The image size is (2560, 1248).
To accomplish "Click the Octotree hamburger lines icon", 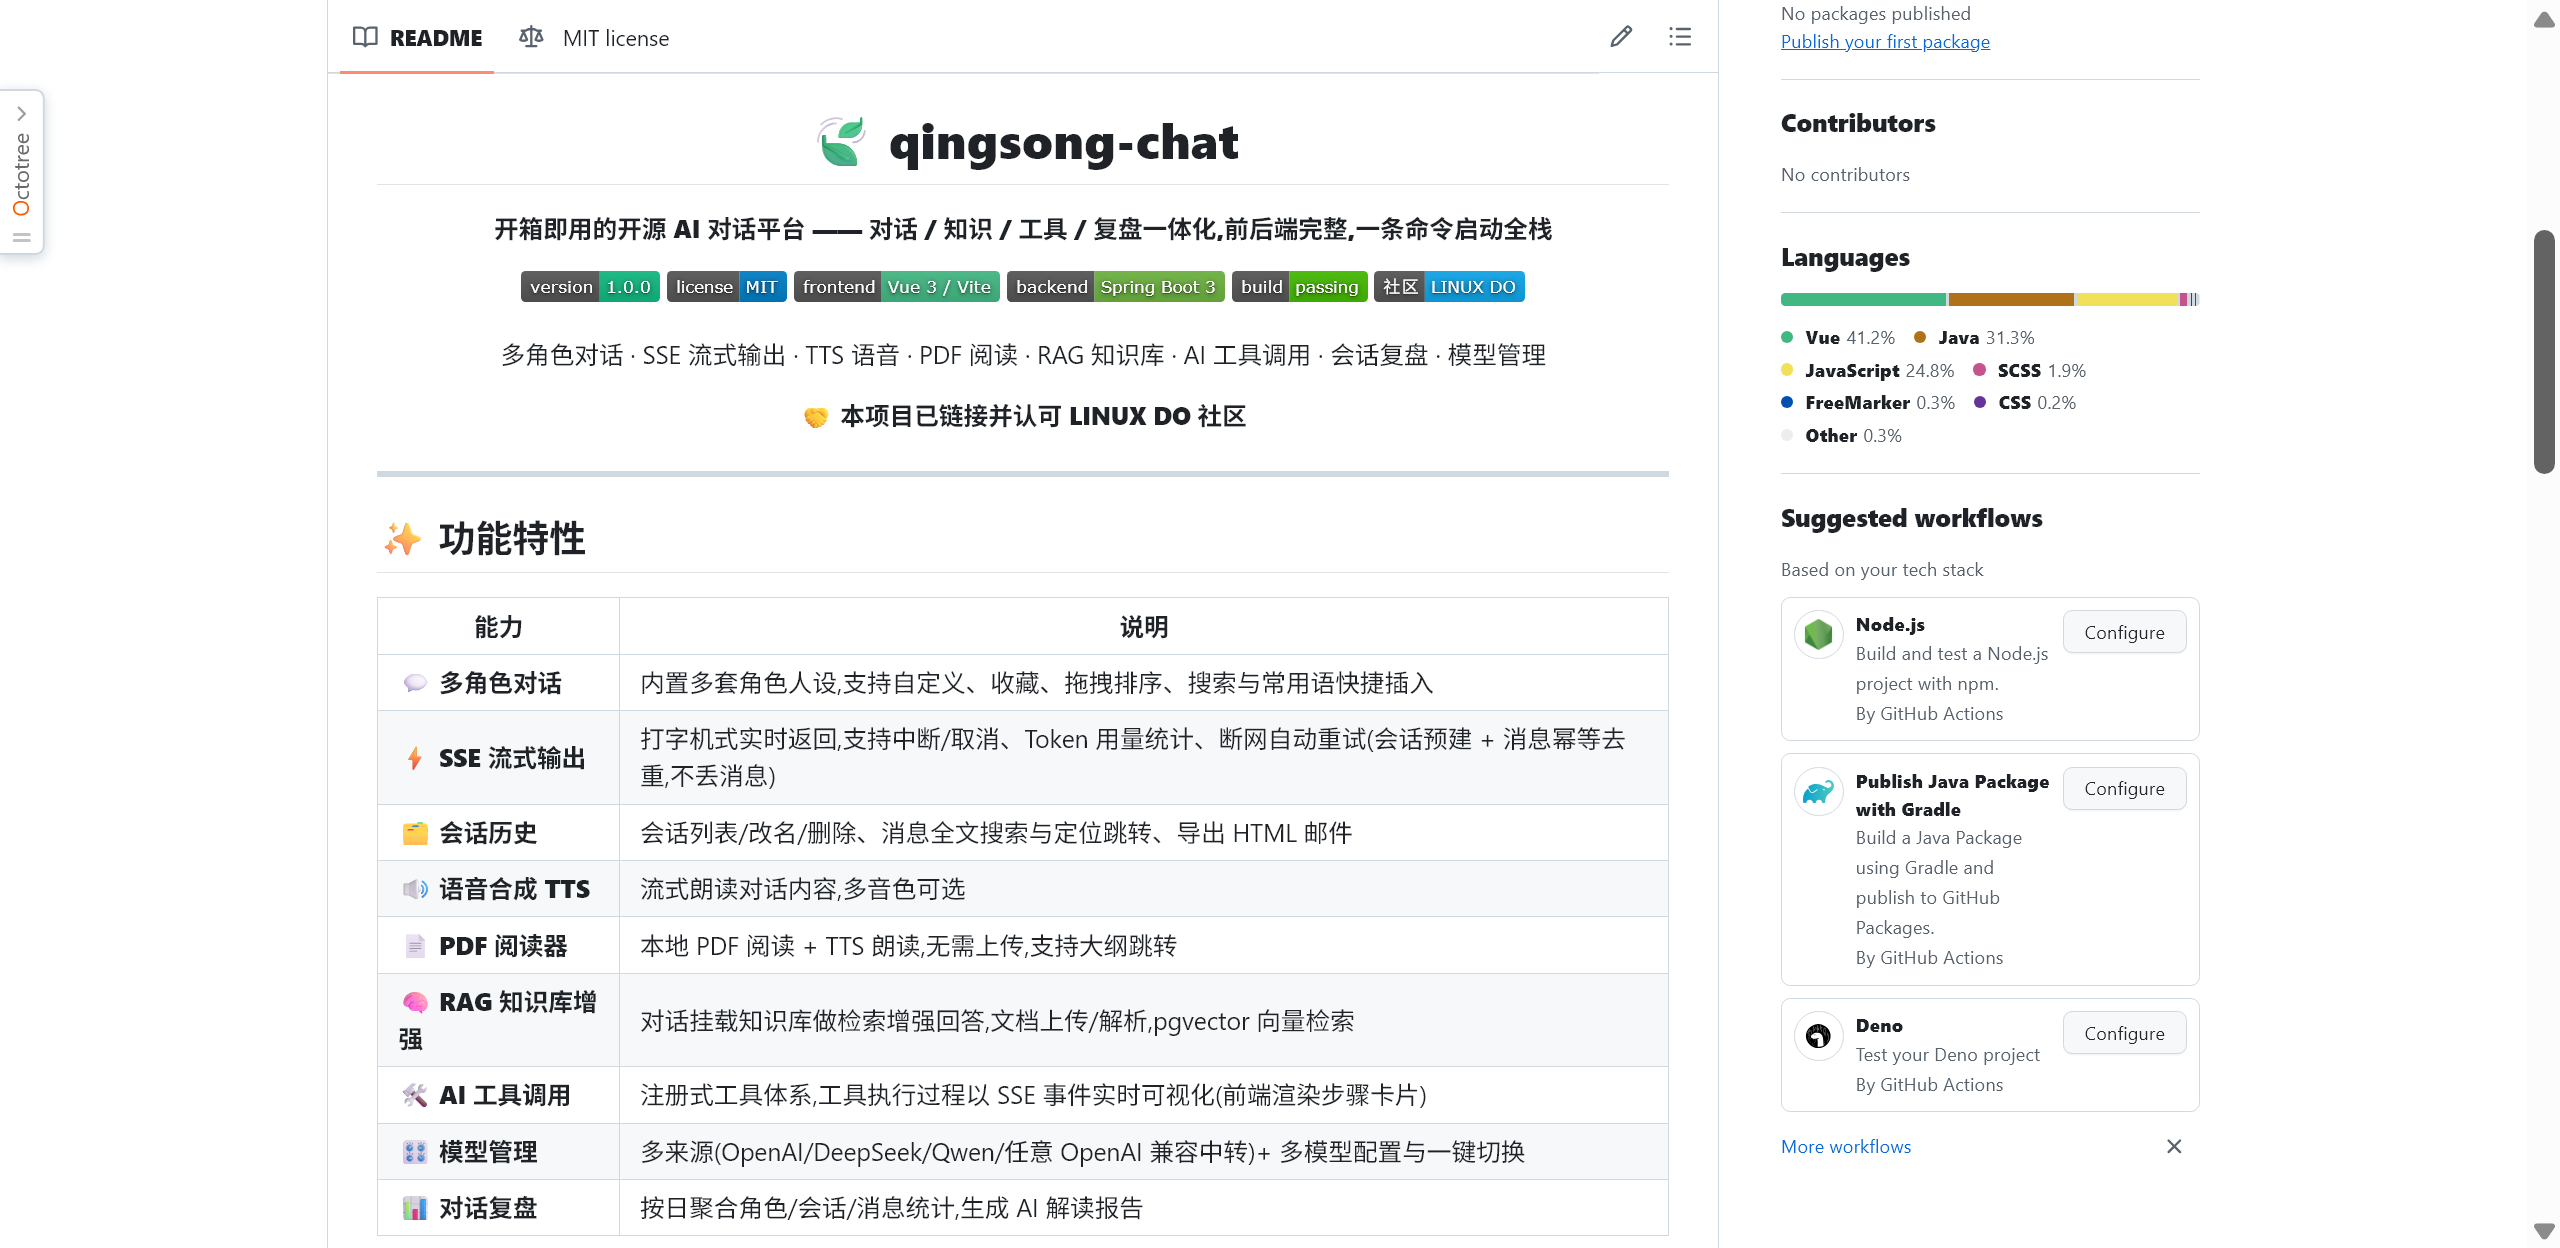I will (21, 238).
